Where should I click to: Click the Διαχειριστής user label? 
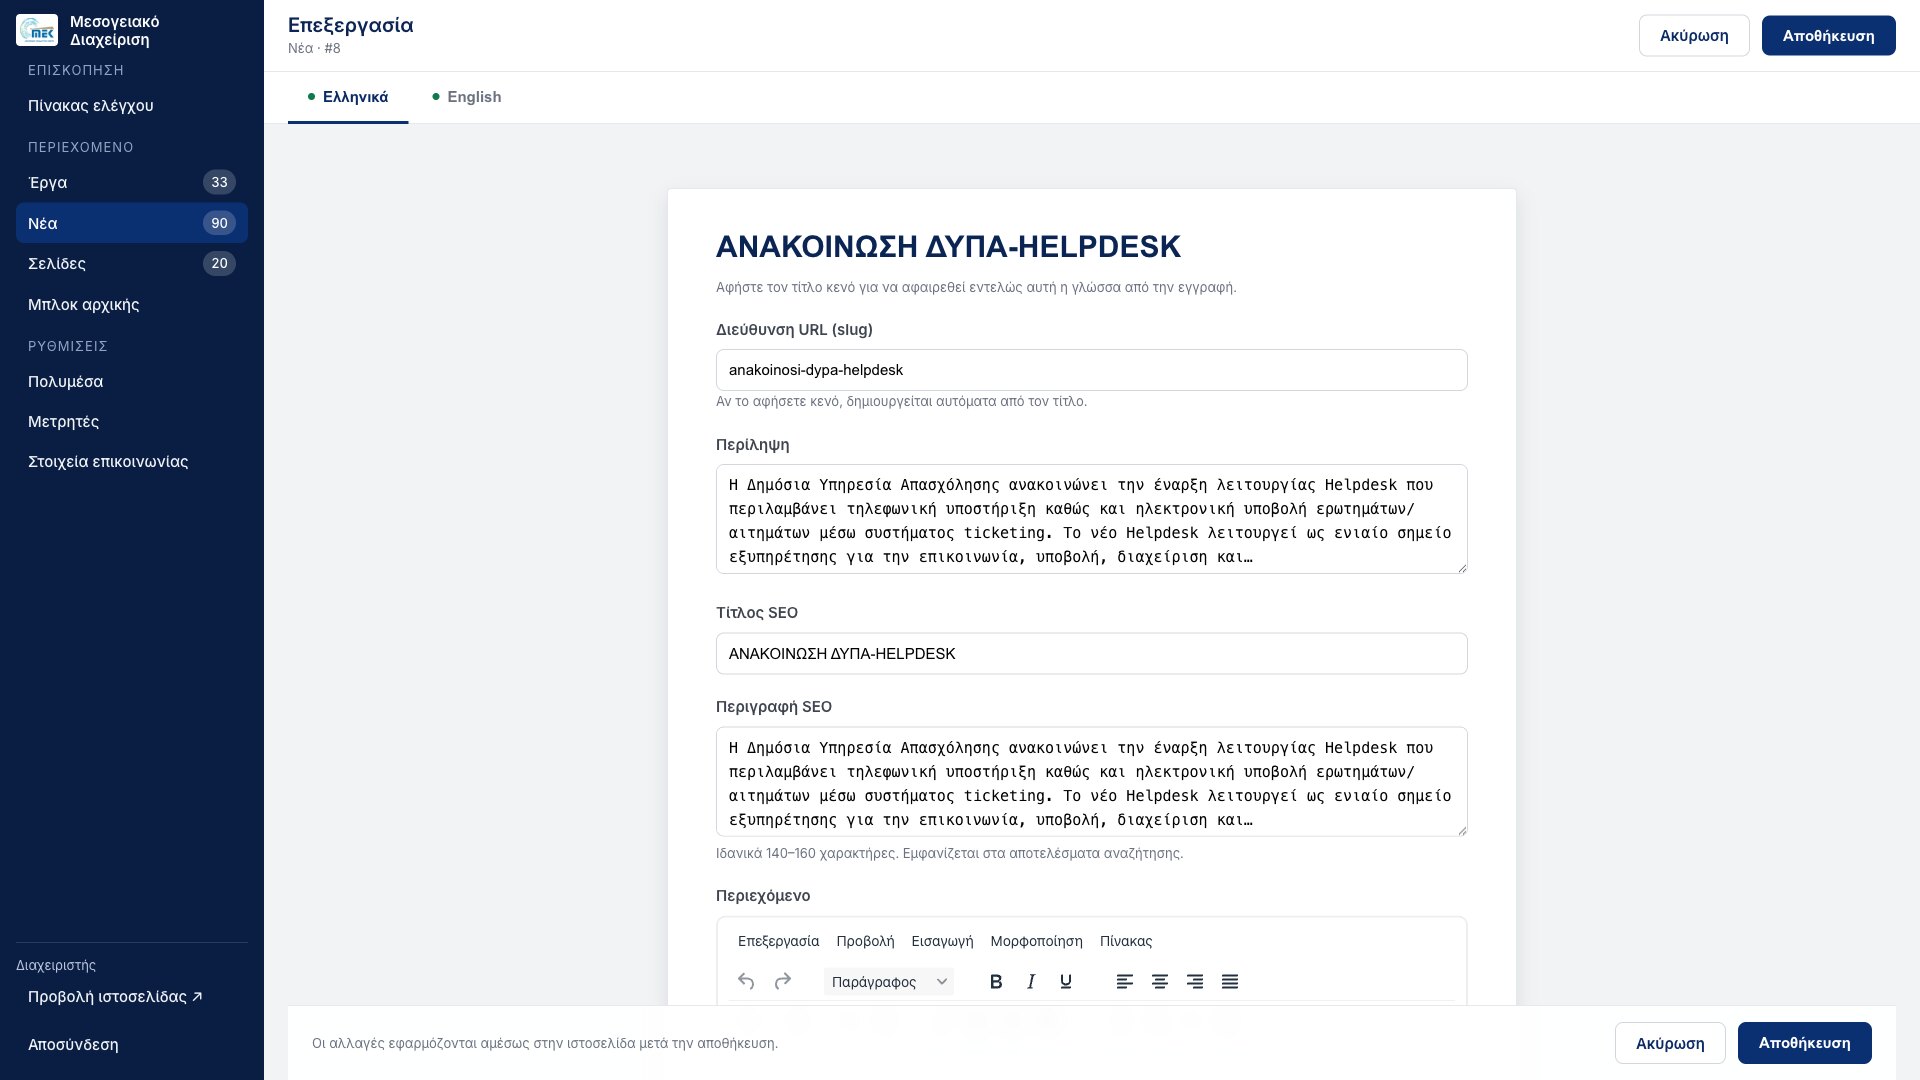(x=56, y=965)
